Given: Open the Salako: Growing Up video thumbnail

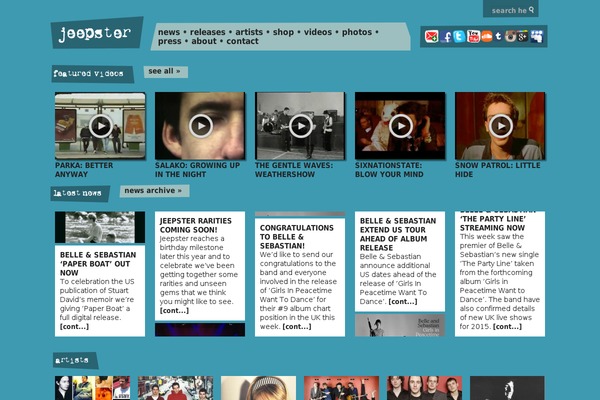Looking at the screenshot, I should tap(200, 126).
